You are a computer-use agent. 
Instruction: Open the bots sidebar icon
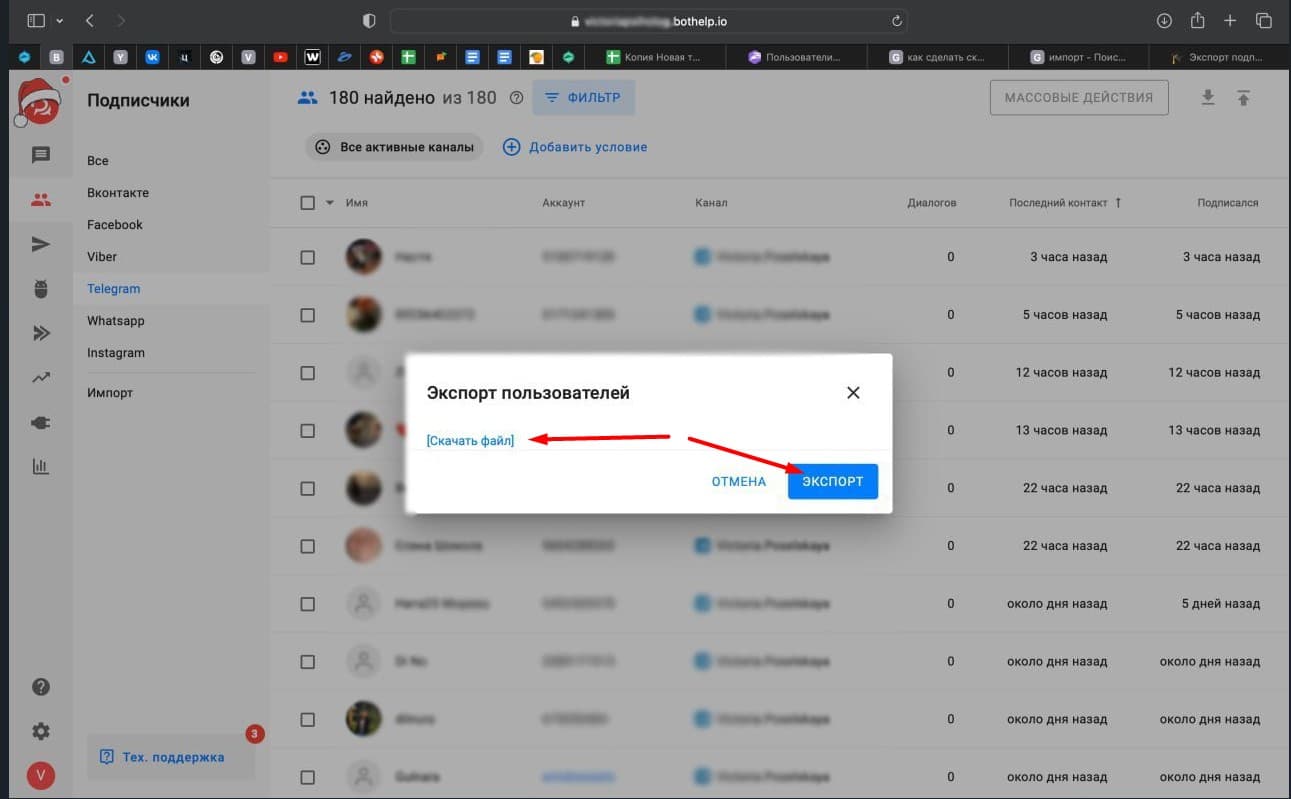(x=40, y=289)
